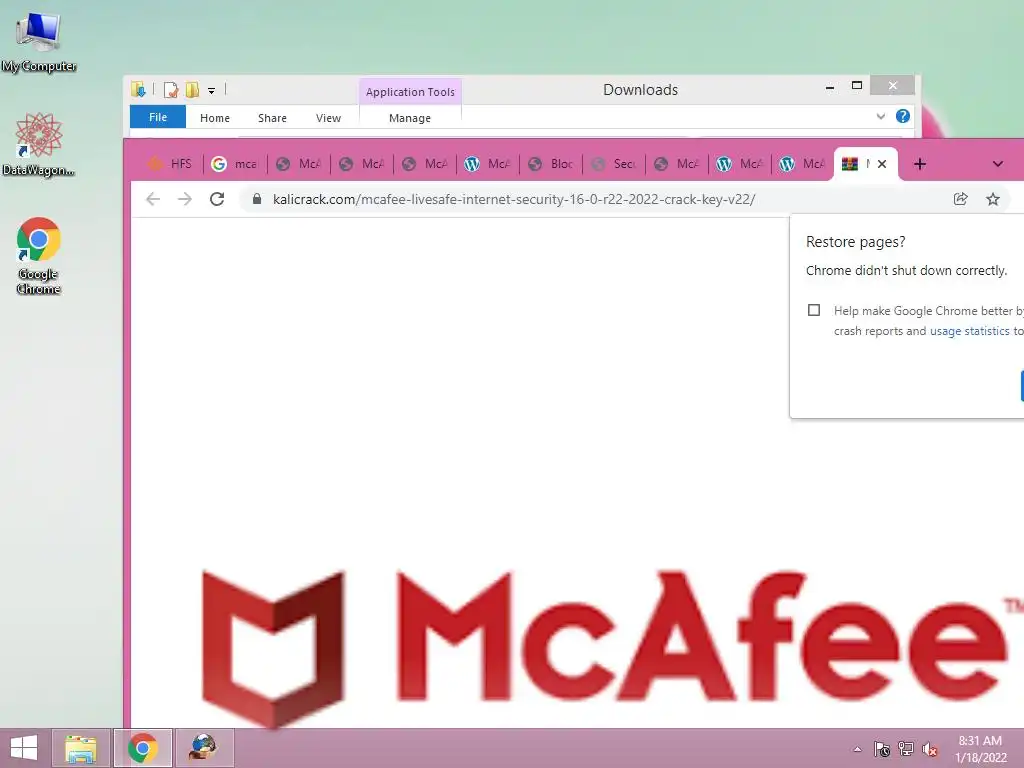Select Google Chrome desktop shortcut
This screenshot has width=1024, height=768.
click(39, 256)
